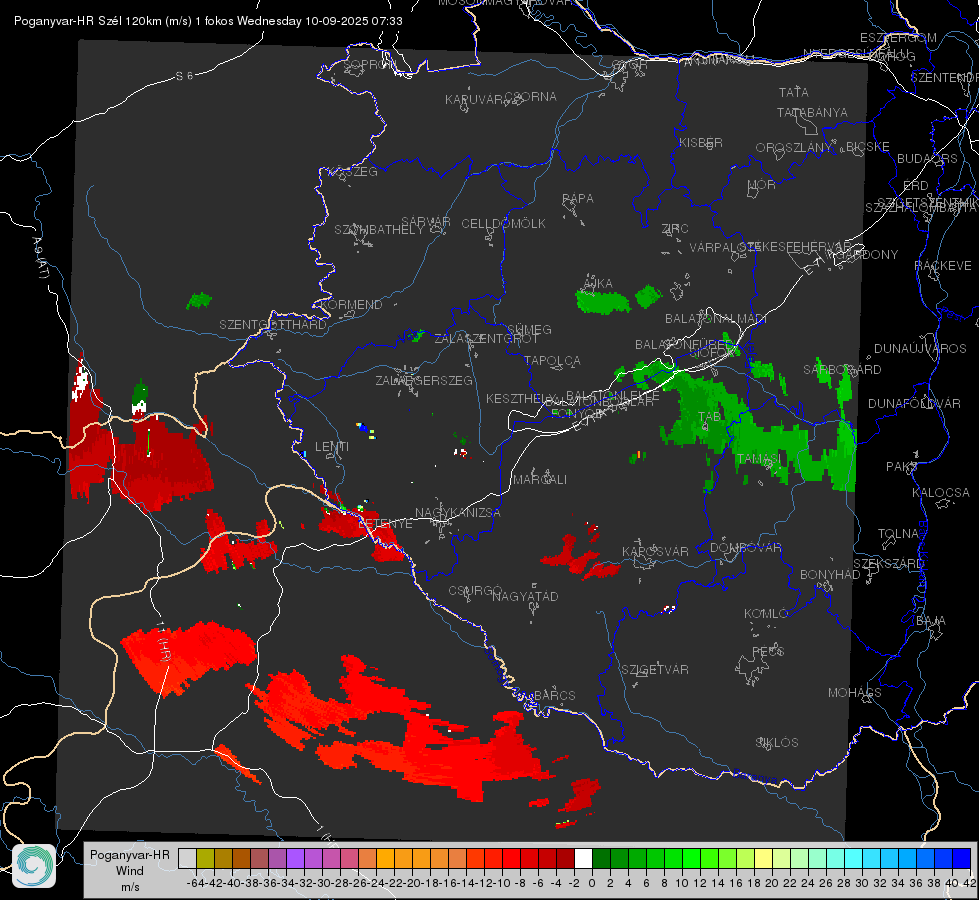Click the SZIGETVÁR label
Screen dimensions: 979x900
[654, 669]
